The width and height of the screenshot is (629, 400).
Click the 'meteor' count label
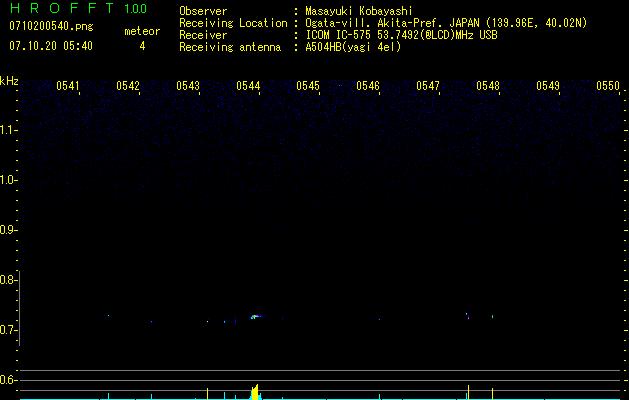pos(142,31)
